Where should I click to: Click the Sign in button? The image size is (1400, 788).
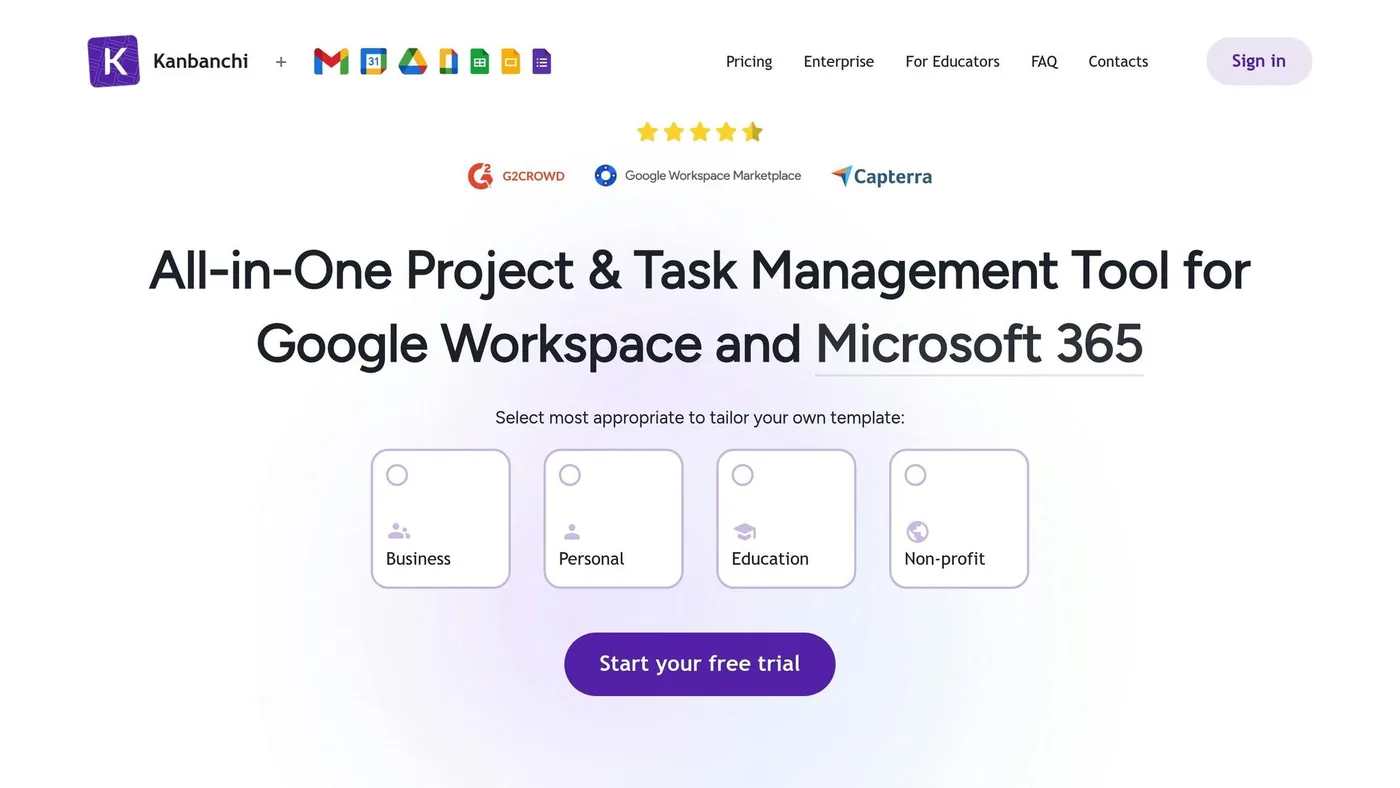tap(1259, 61)
